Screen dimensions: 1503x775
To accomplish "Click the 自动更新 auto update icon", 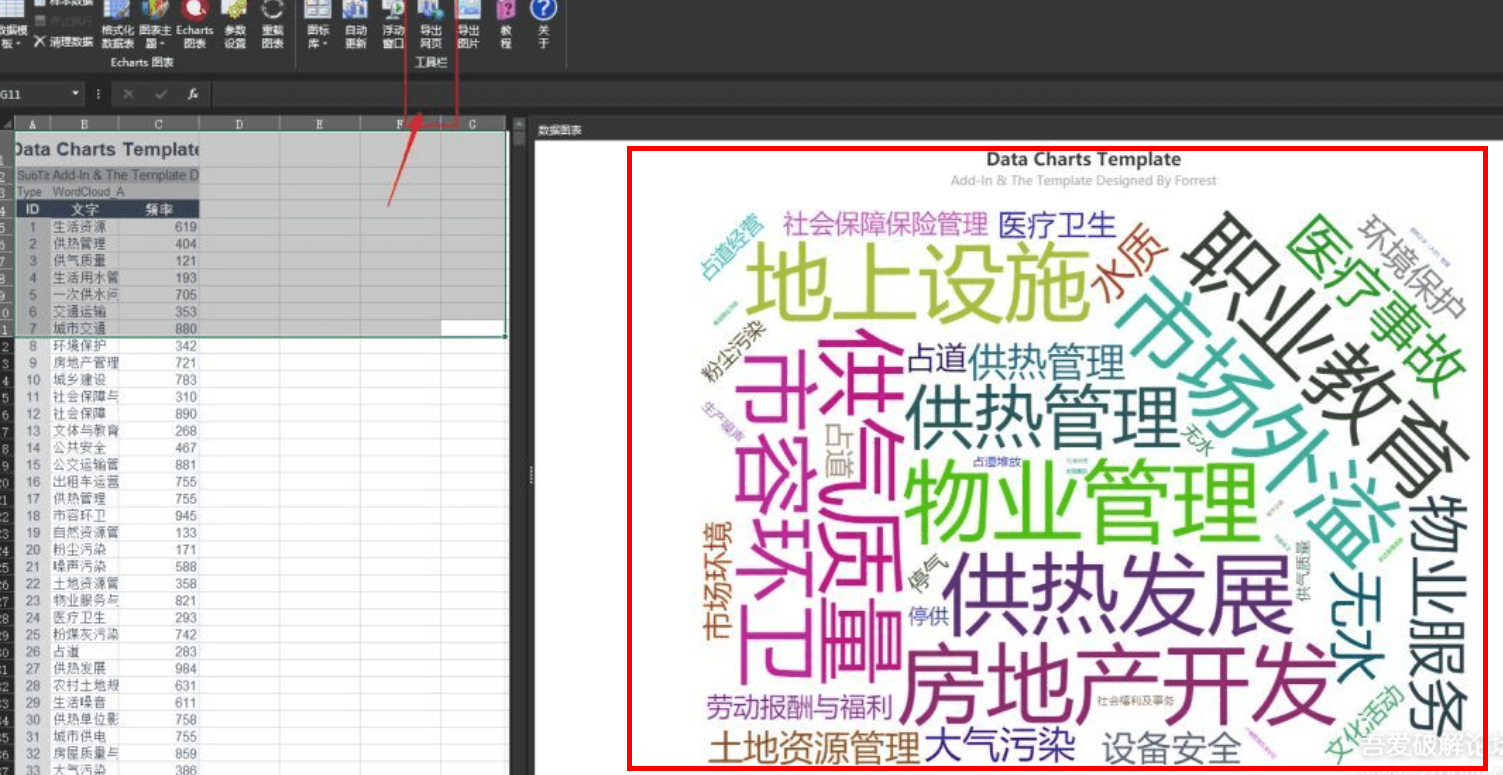I will [x=355, y=24].
